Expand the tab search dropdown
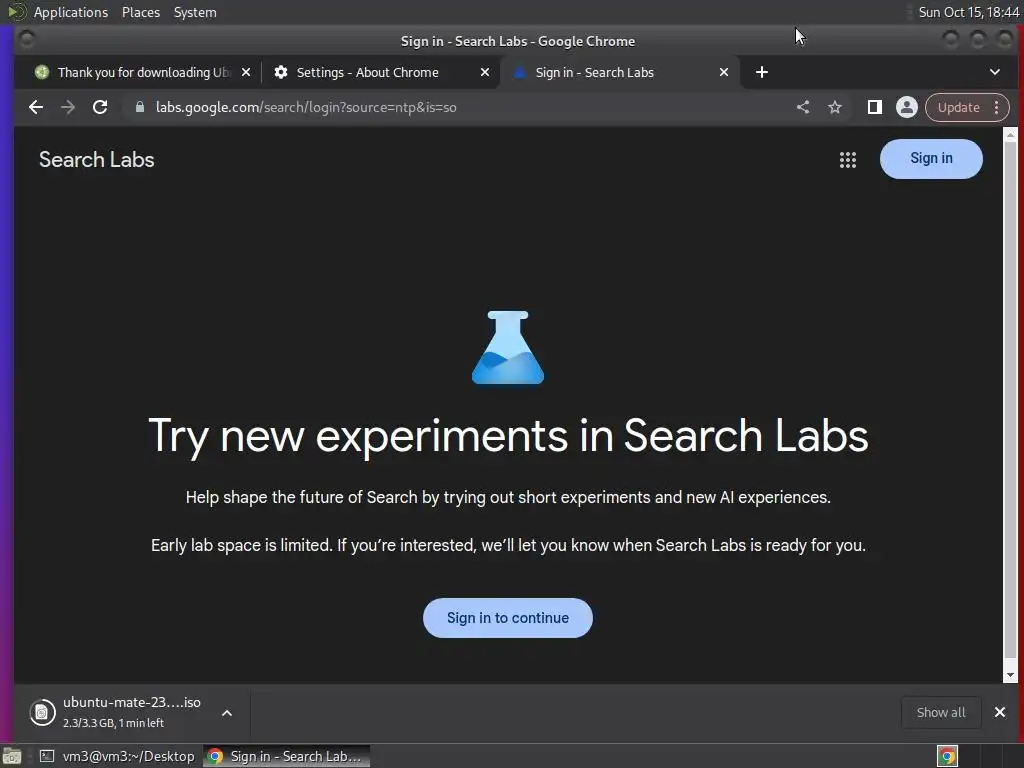 coord(995,72)
